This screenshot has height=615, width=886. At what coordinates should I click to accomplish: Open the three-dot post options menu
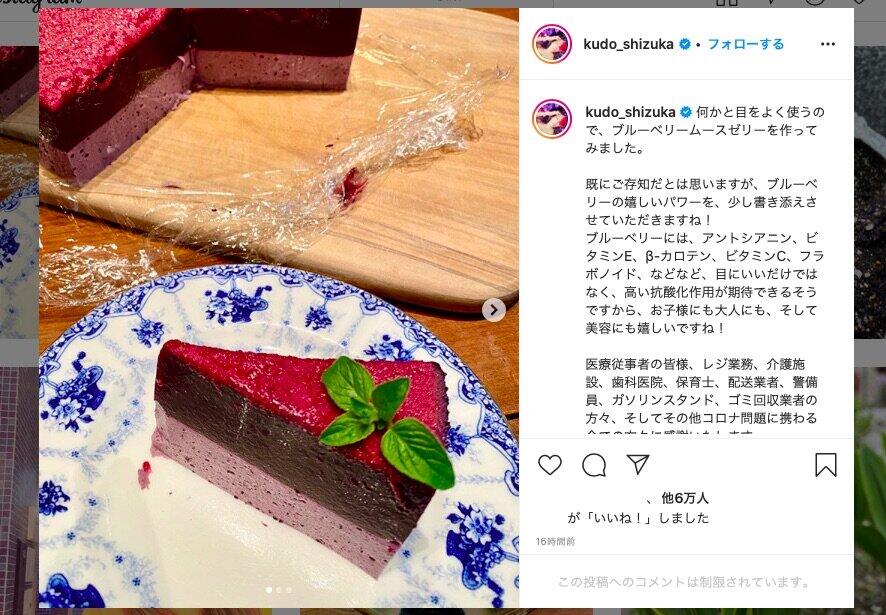(828, 44)
